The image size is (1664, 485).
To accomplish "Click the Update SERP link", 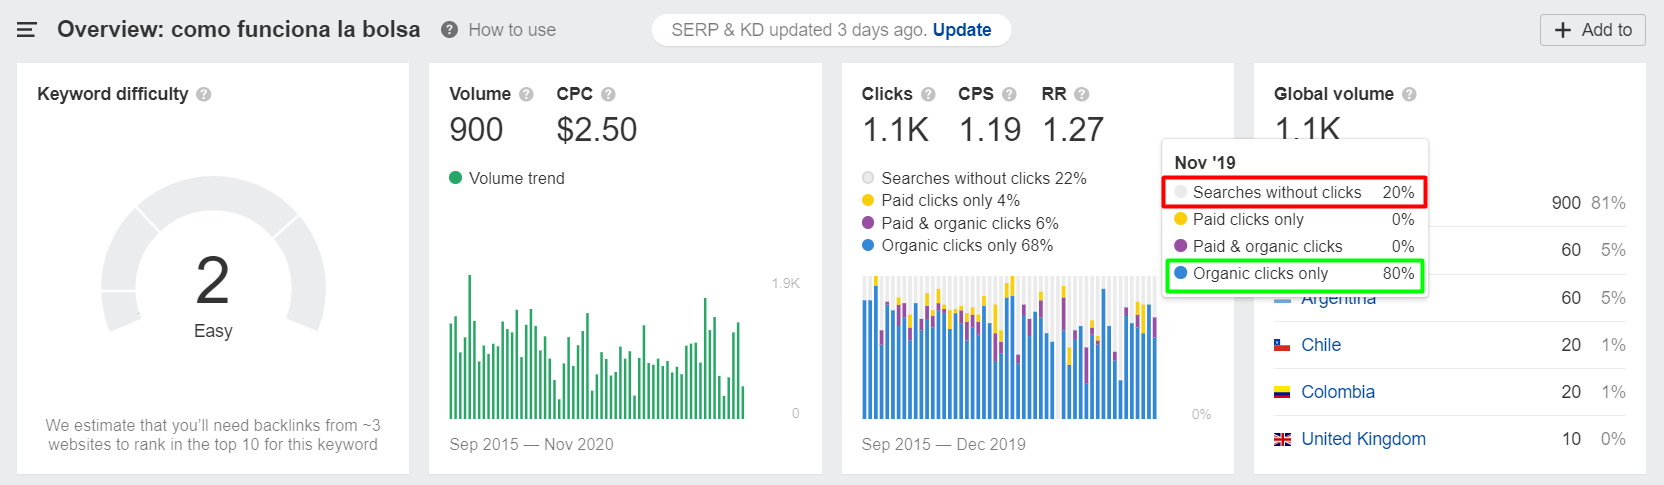I will pos(961,30).
